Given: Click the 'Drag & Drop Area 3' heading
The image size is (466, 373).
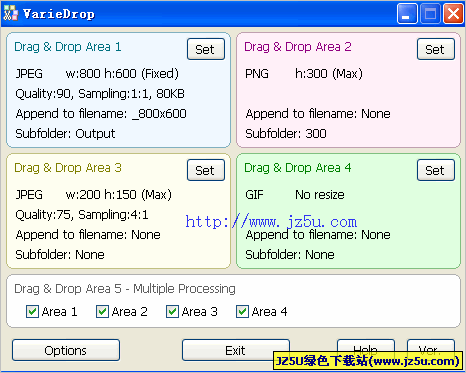Looking at the screenshot, I should (x=68, y=168).
